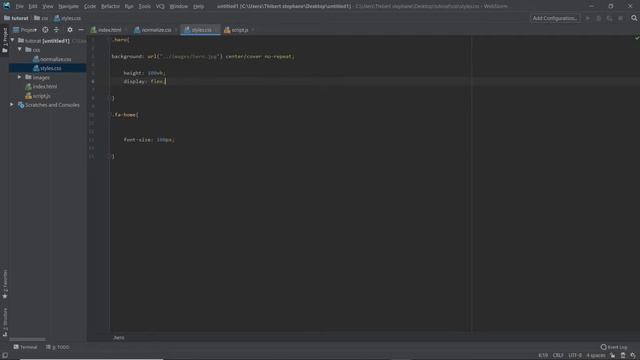
Task: Open the Code menu
Action: click(x=90, y=6)
